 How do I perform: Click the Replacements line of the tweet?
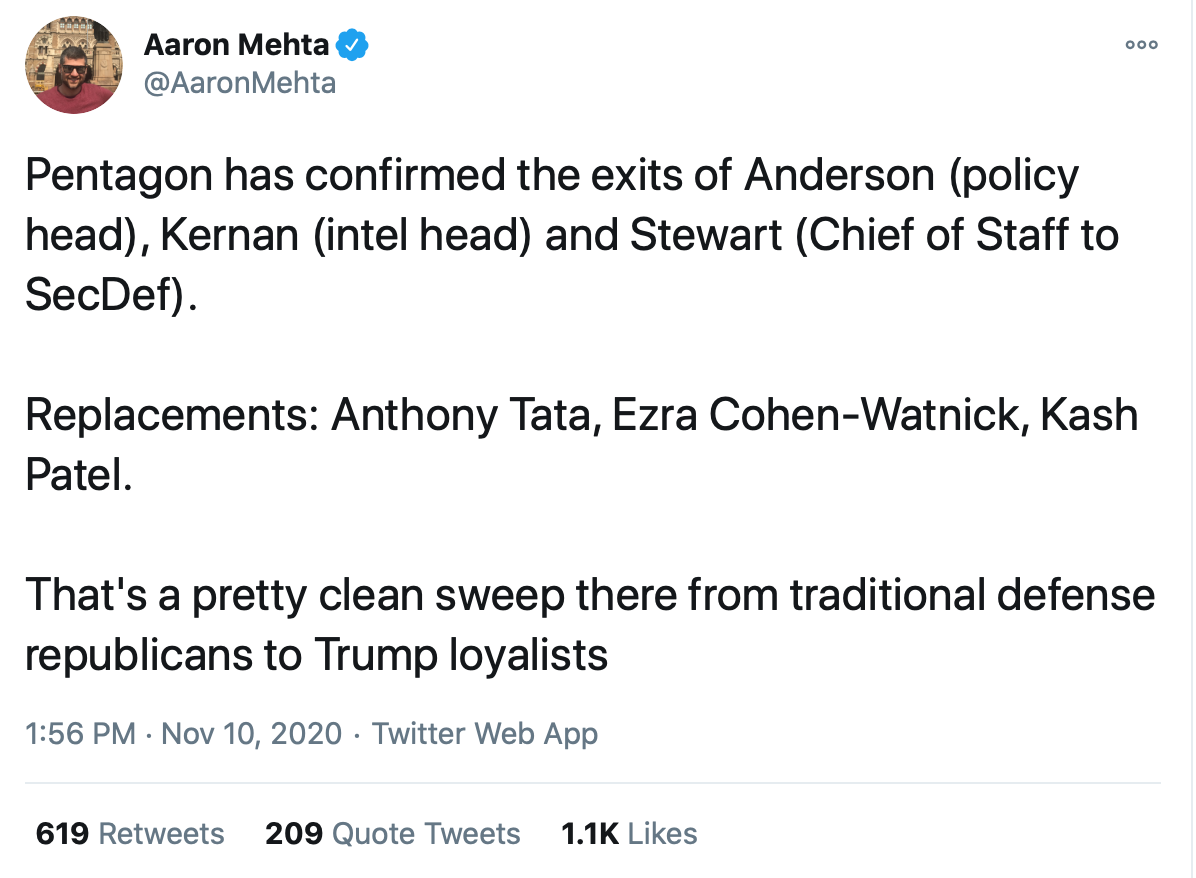click(x=581, y=415)
